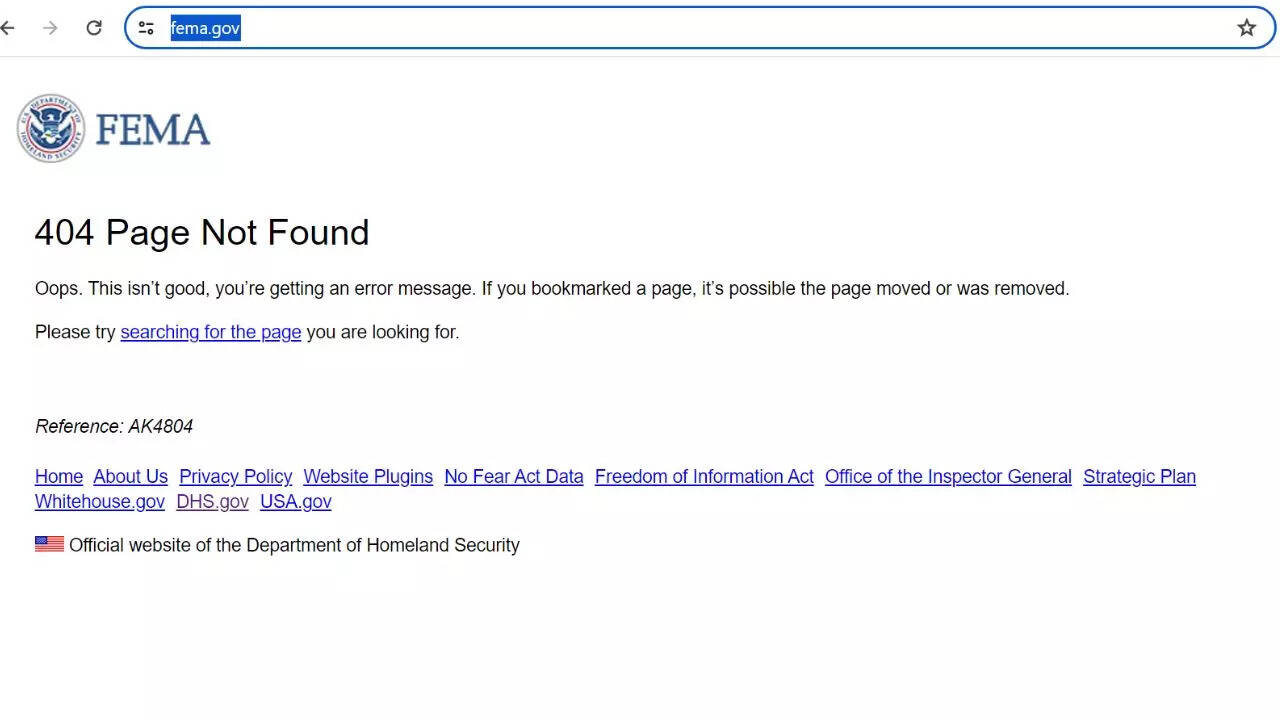Navigate to Whitehouse.gov
1280x720 pixels.
(99, 502)
